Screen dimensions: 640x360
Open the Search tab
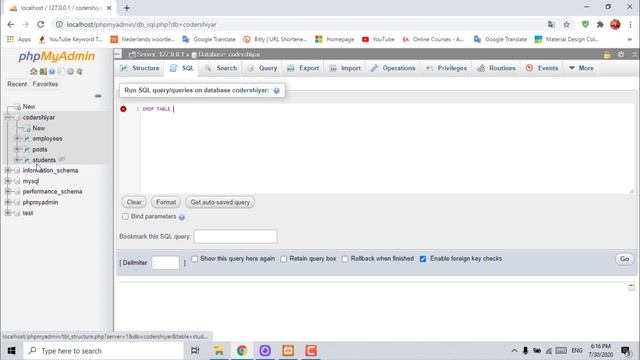tap(221, 68)
